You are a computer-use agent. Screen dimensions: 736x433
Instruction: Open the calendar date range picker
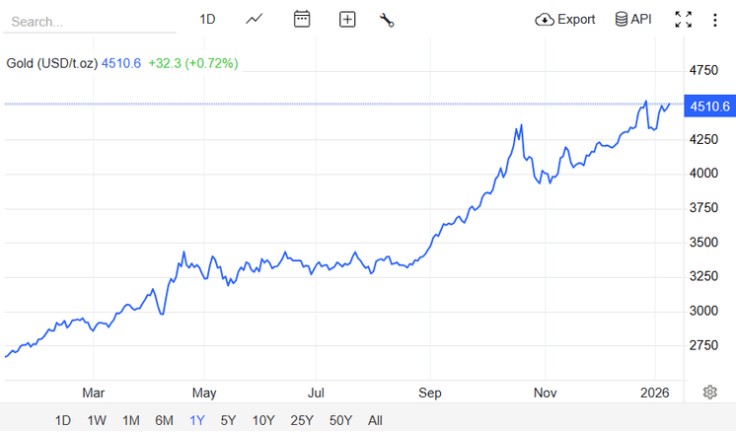(301, 19)
